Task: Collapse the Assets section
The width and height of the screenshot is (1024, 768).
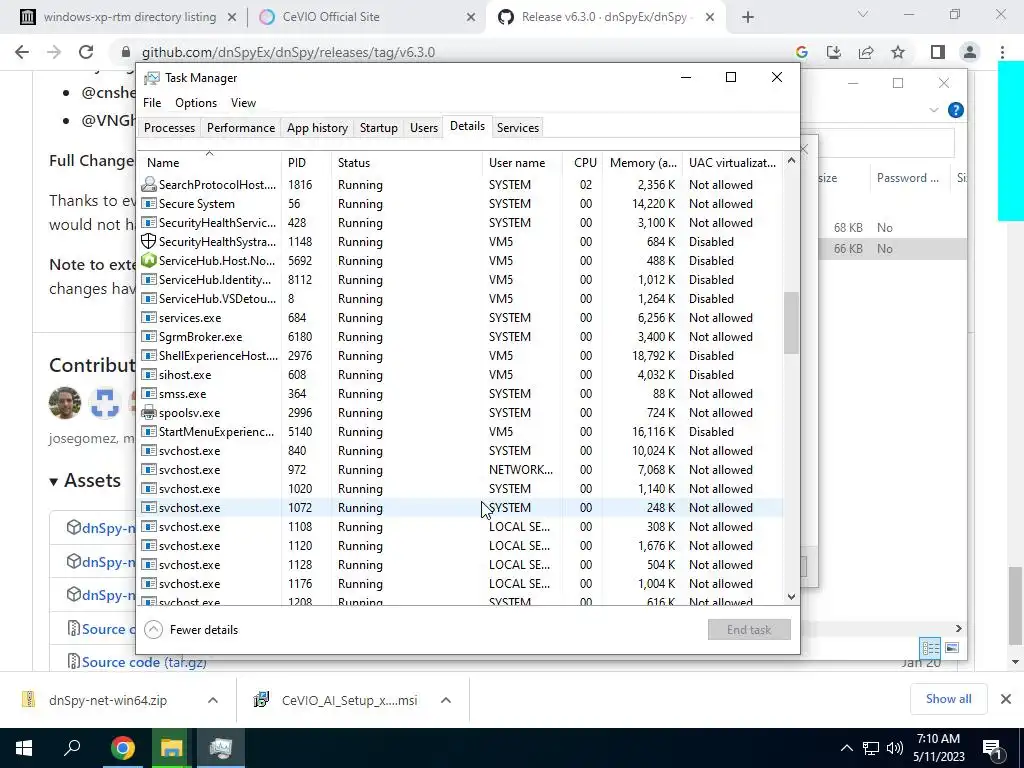Action: pyautogui.click(x=85, y=481)
